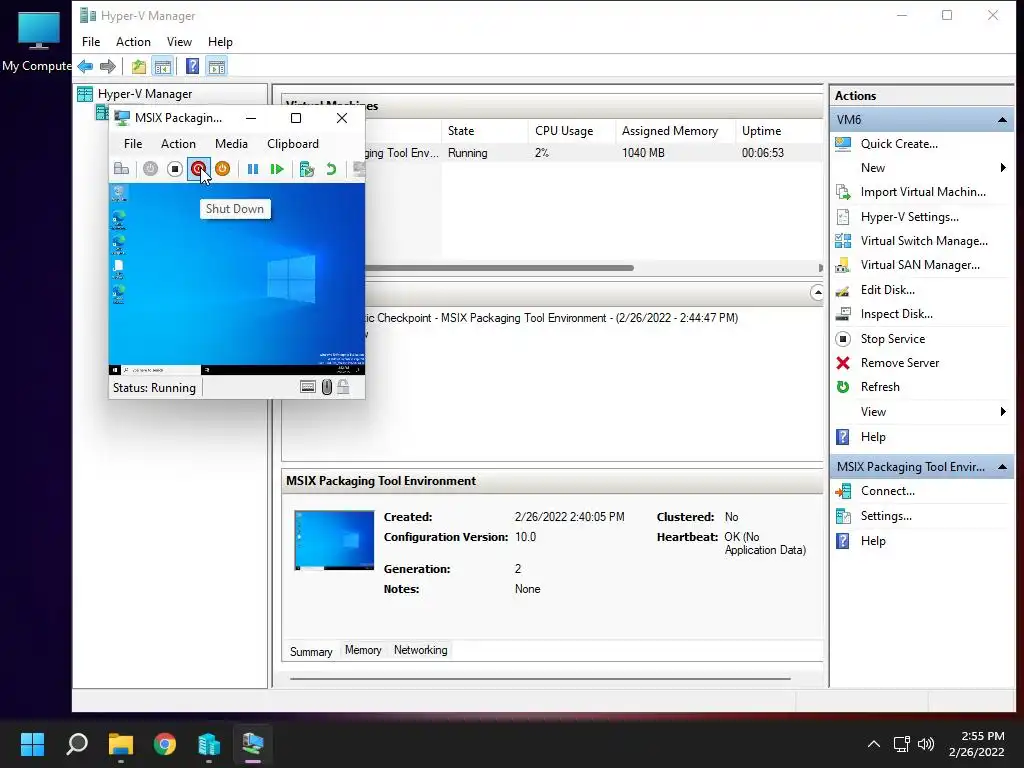Image resolution: width=1024 pixels, height=768 pixels.
Task: Toggle Show/Hide Action Pane toolbar icon
Action: point(217,66)
